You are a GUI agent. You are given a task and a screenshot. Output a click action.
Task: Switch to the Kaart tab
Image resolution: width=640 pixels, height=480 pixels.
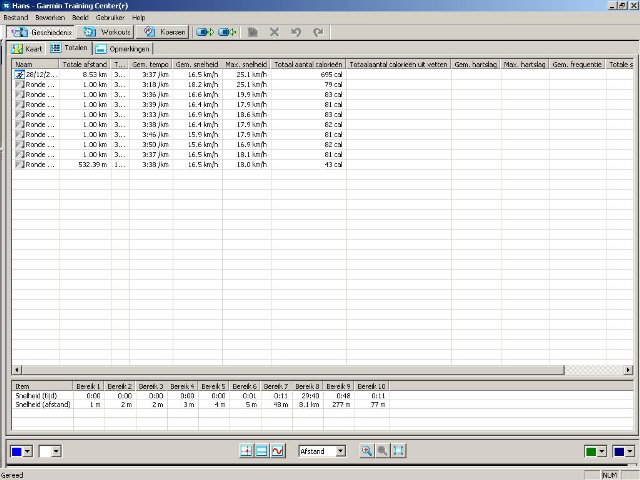pyautogui.click(x=27, y=49)
